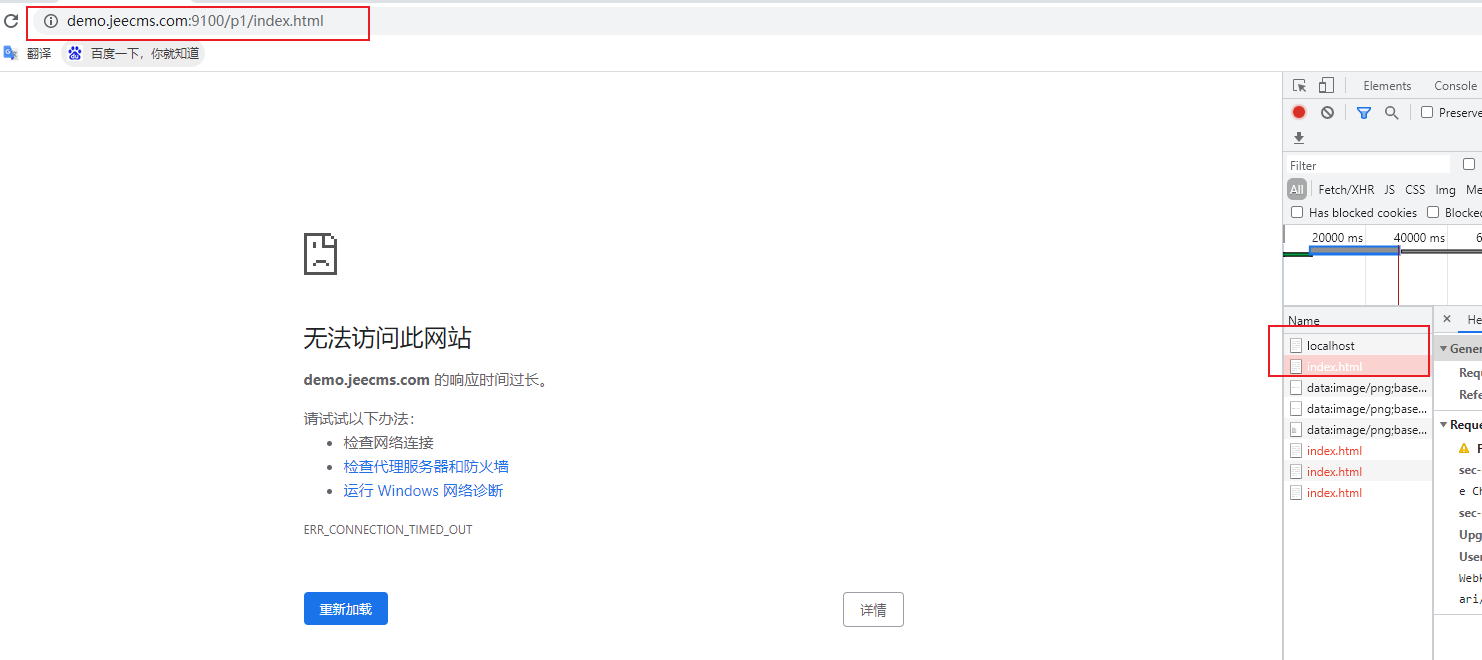Activate DevTools inspect element picker
The image size is (1482, 660).
tap(1299, 86)
